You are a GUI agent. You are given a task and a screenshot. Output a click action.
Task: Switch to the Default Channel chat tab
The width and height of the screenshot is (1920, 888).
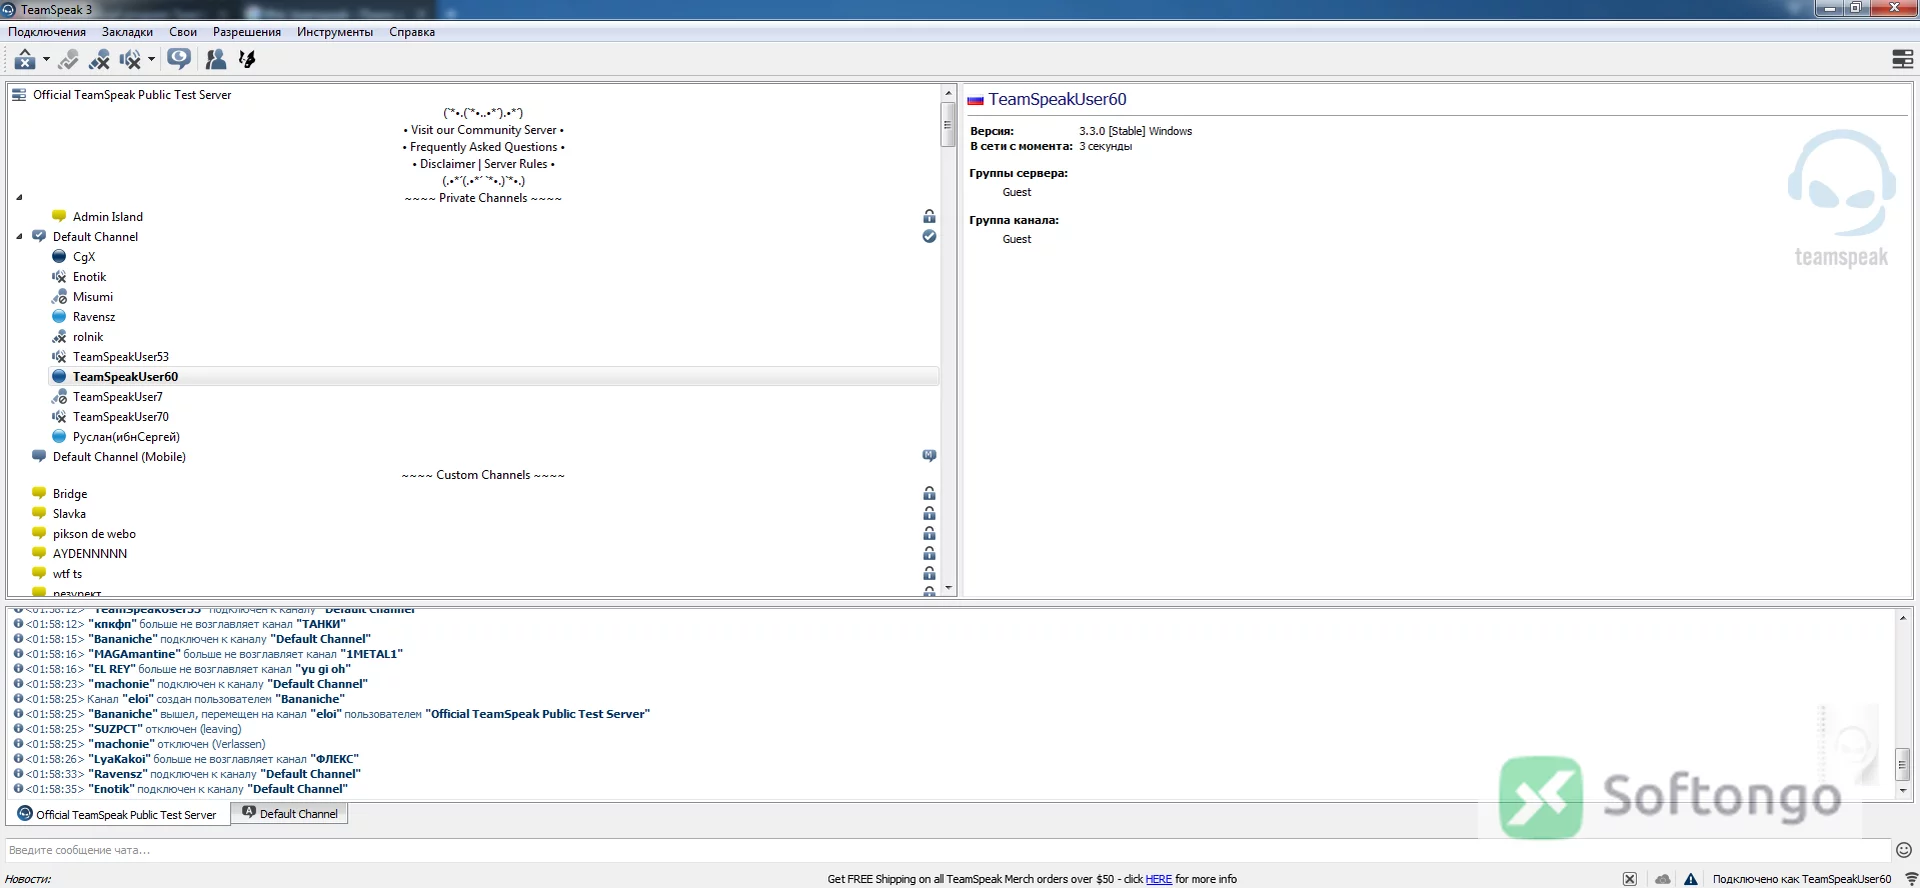290,814
